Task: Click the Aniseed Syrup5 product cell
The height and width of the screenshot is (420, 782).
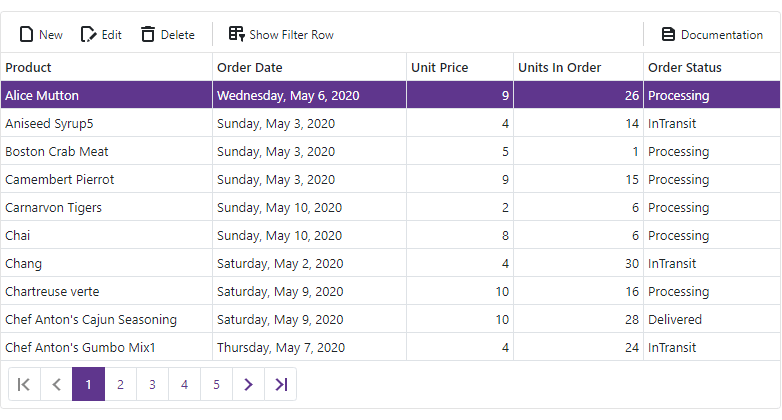Action: pyautogui.click(x=52, y=124)
